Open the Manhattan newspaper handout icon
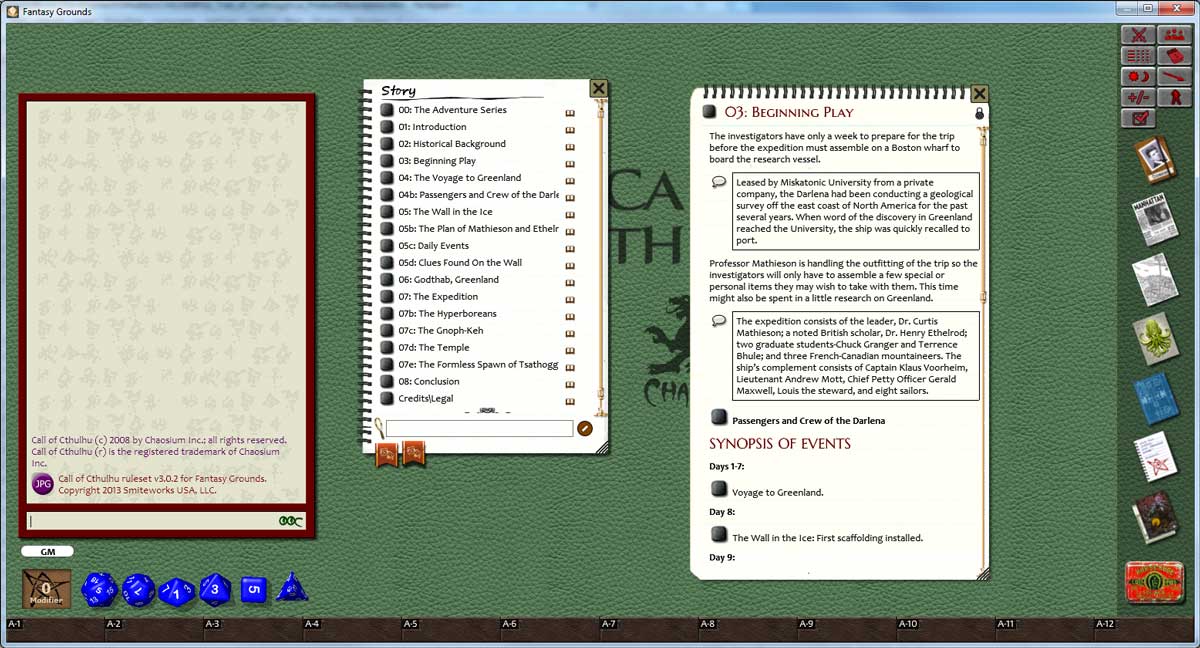The image size is (1200, 648). click(1155, 220)
